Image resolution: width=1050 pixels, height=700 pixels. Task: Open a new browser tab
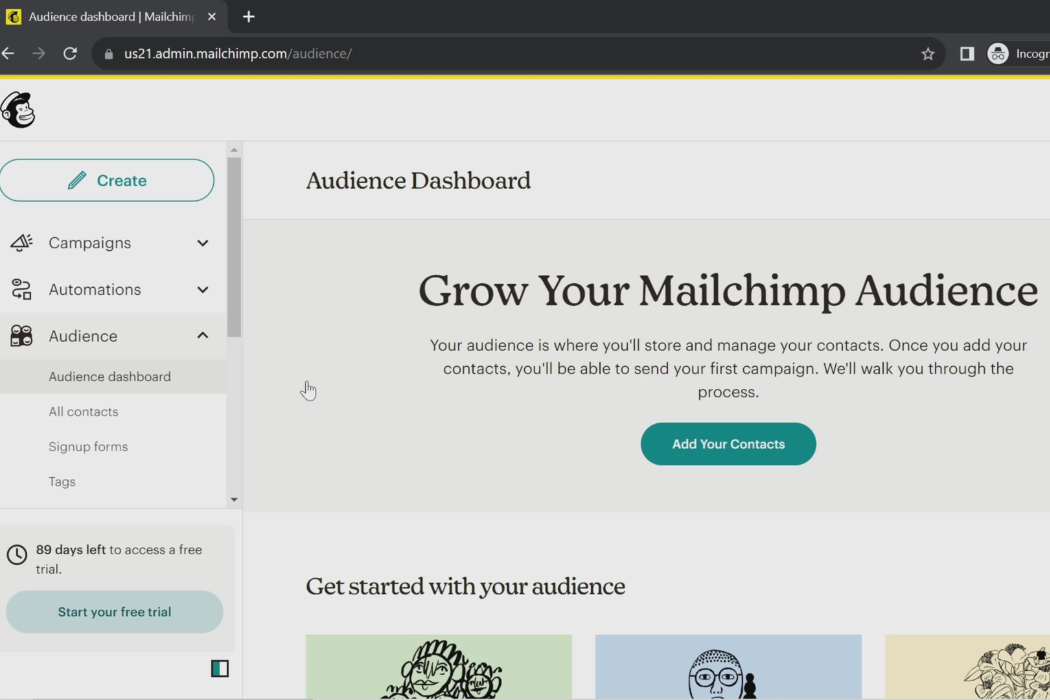click(248, 17)
